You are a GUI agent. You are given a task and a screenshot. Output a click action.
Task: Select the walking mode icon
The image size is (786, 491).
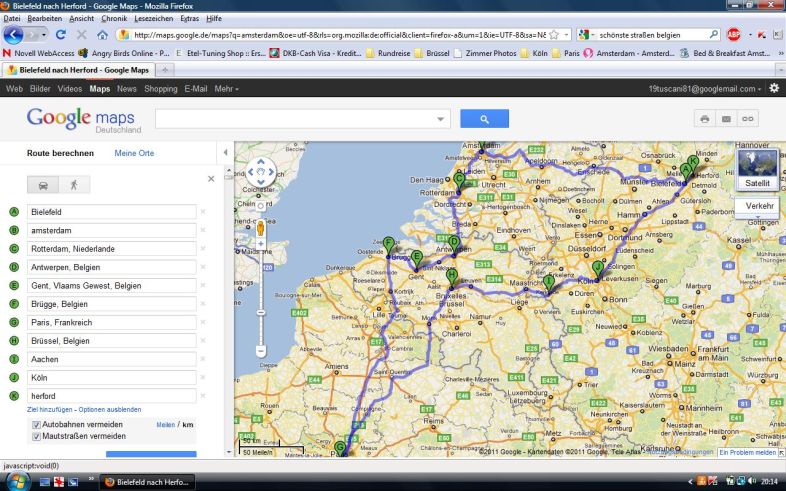[x=73, y=185]
